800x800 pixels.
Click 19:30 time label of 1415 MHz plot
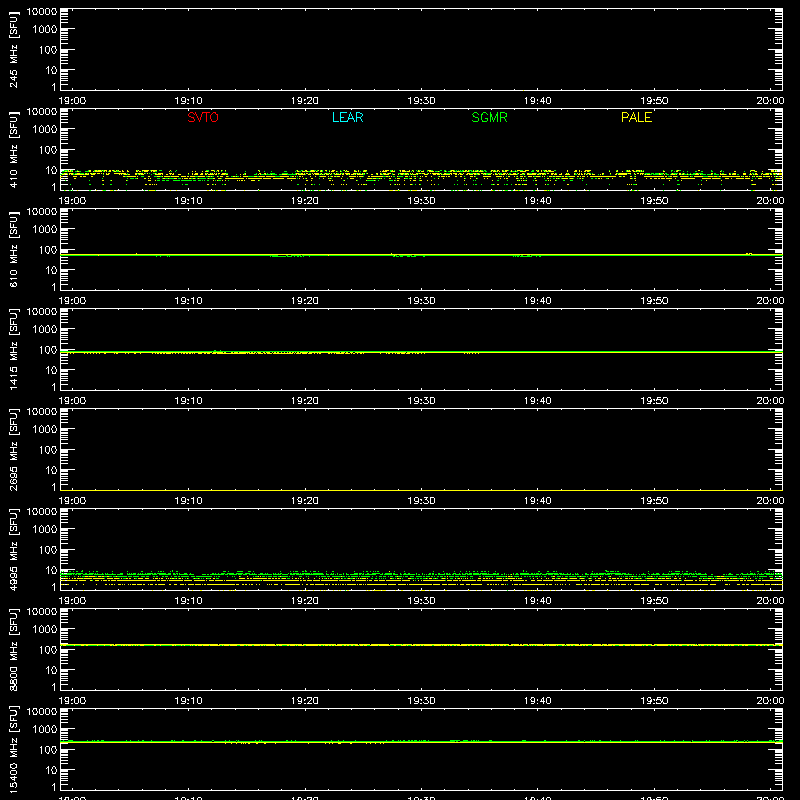[421, 401]
